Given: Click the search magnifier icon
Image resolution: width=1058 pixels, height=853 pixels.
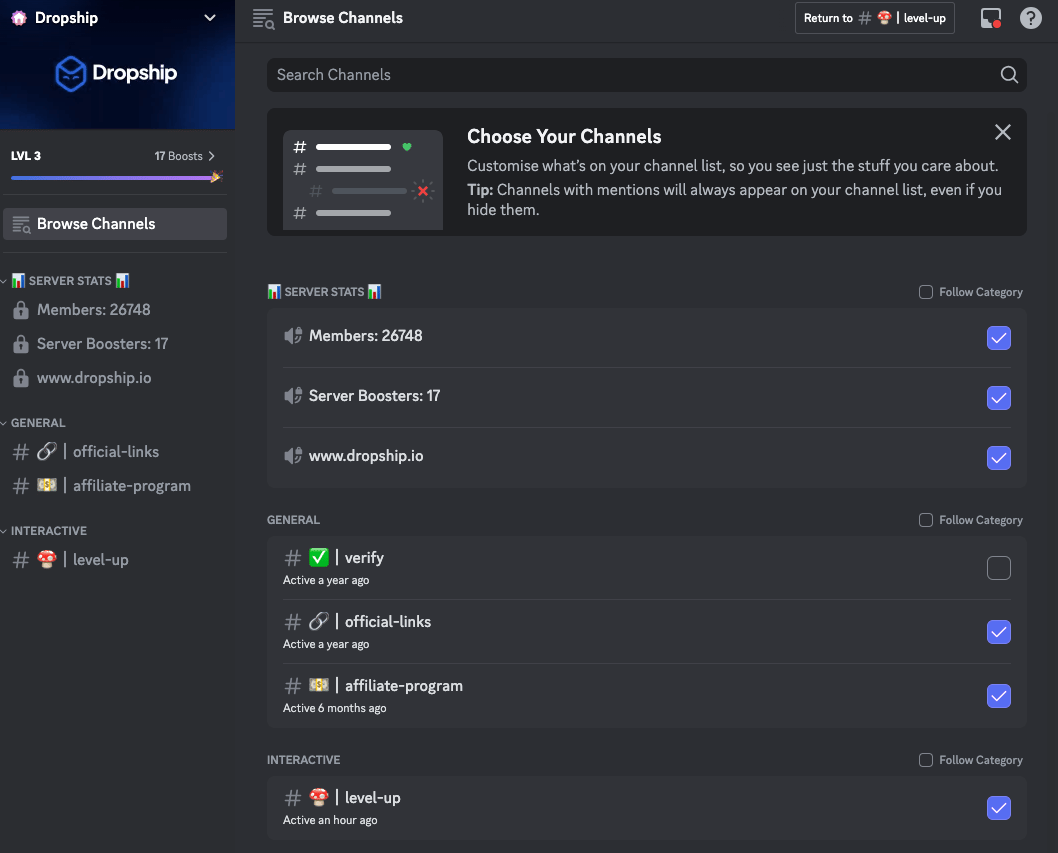Looking at the screenshot, I should [1009, 75].
